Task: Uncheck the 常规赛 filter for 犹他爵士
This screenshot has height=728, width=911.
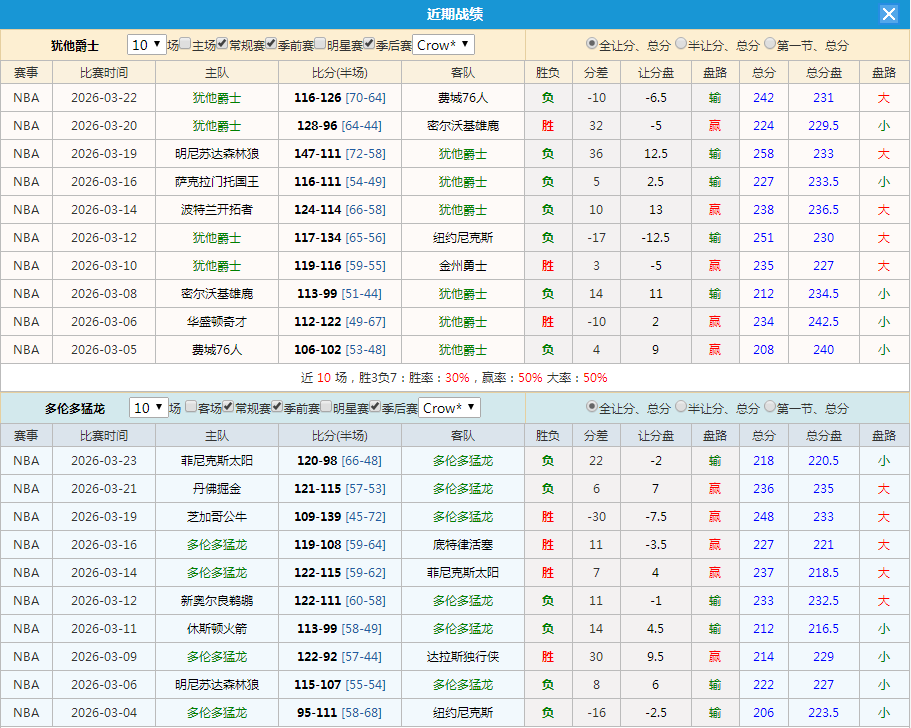Action: [x=220, y=45]
